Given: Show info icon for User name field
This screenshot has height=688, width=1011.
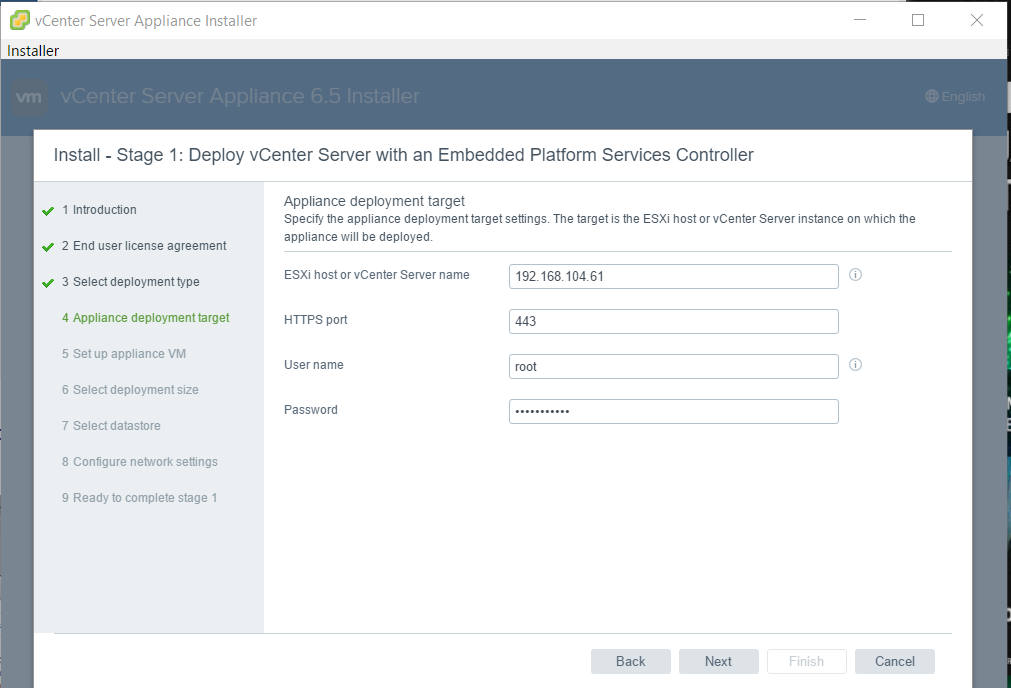Looking at the screenshot, I should point(855,365).
